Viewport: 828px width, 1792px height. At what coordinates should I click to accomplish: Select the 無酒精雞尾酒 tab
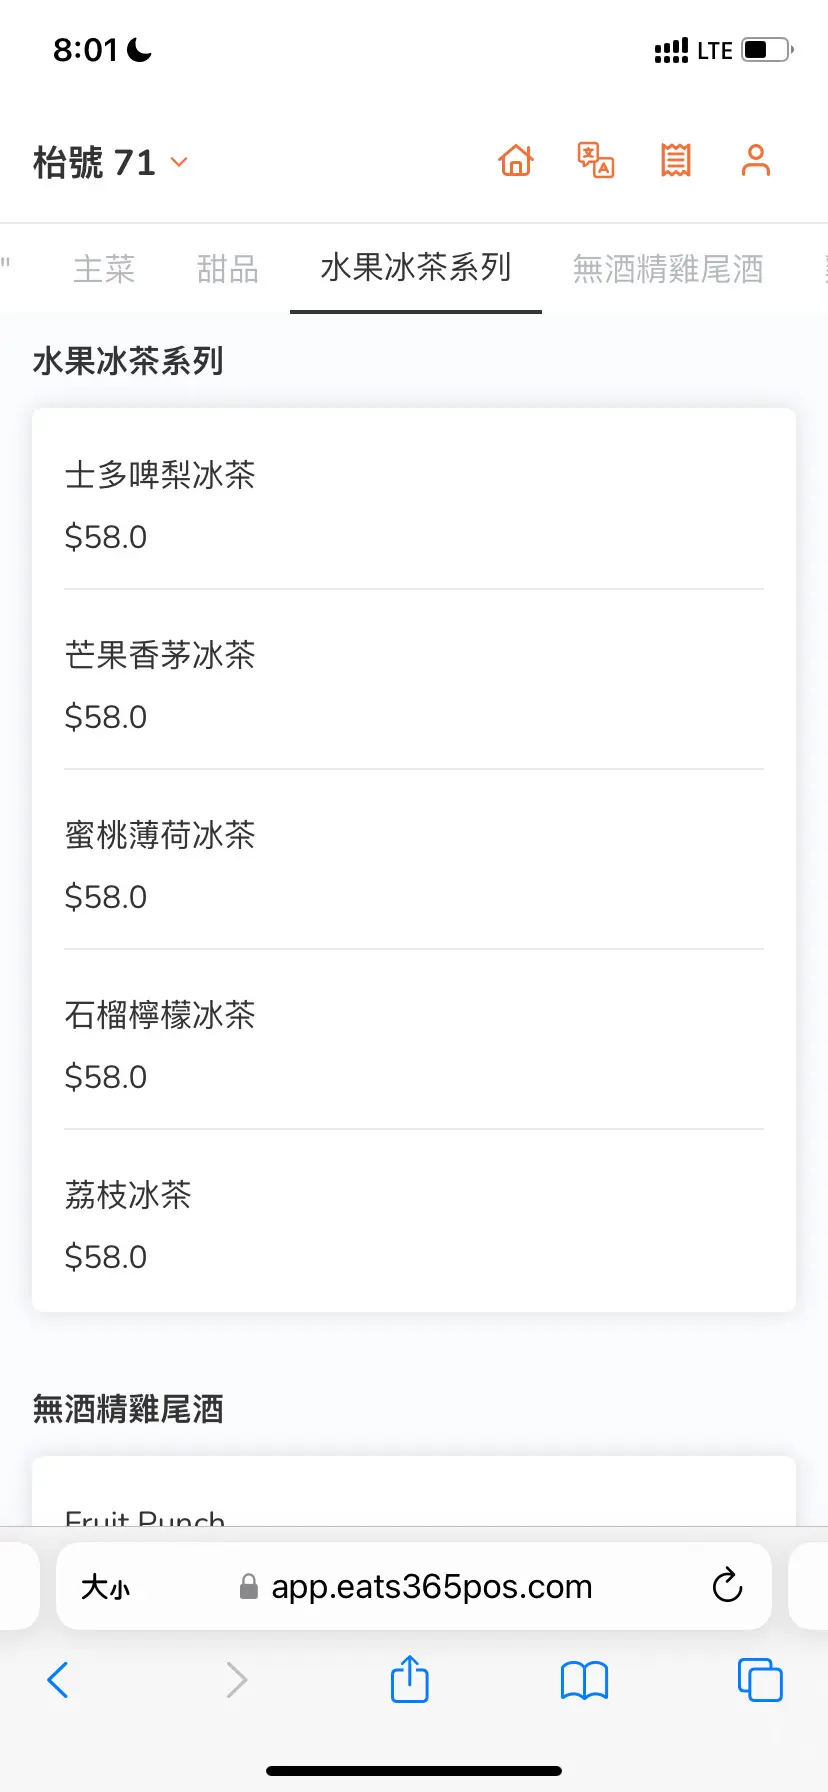click(x=668, y=269)
